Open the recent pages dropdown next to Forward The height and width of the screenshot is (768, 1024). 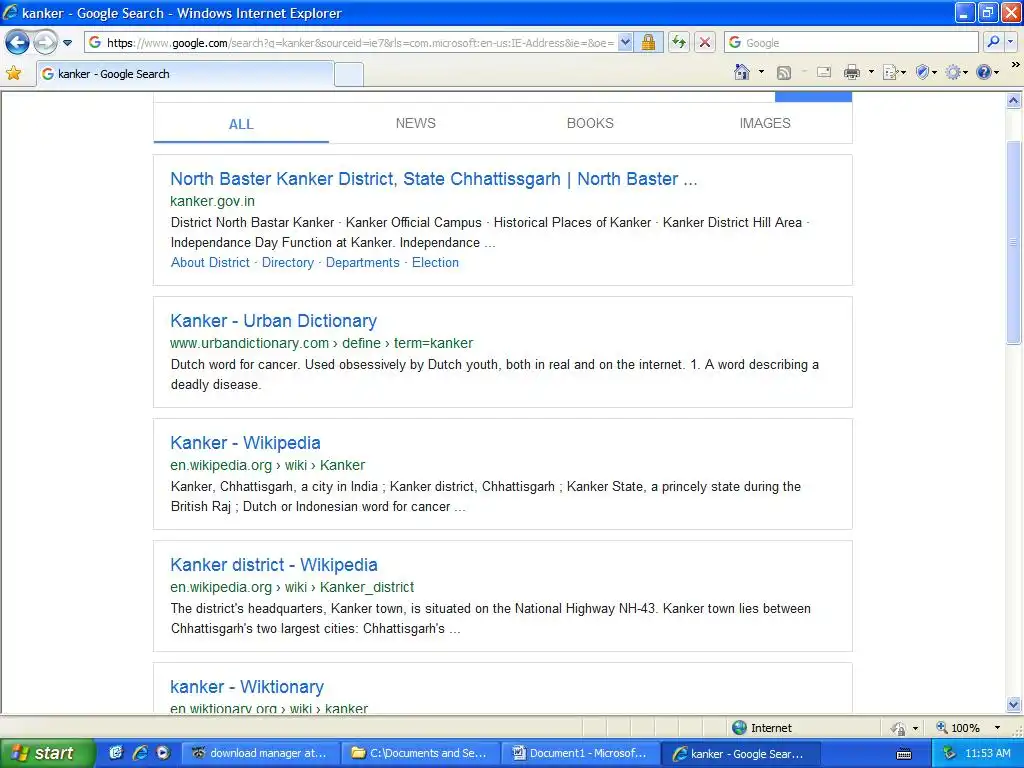[x=67, y=43]
